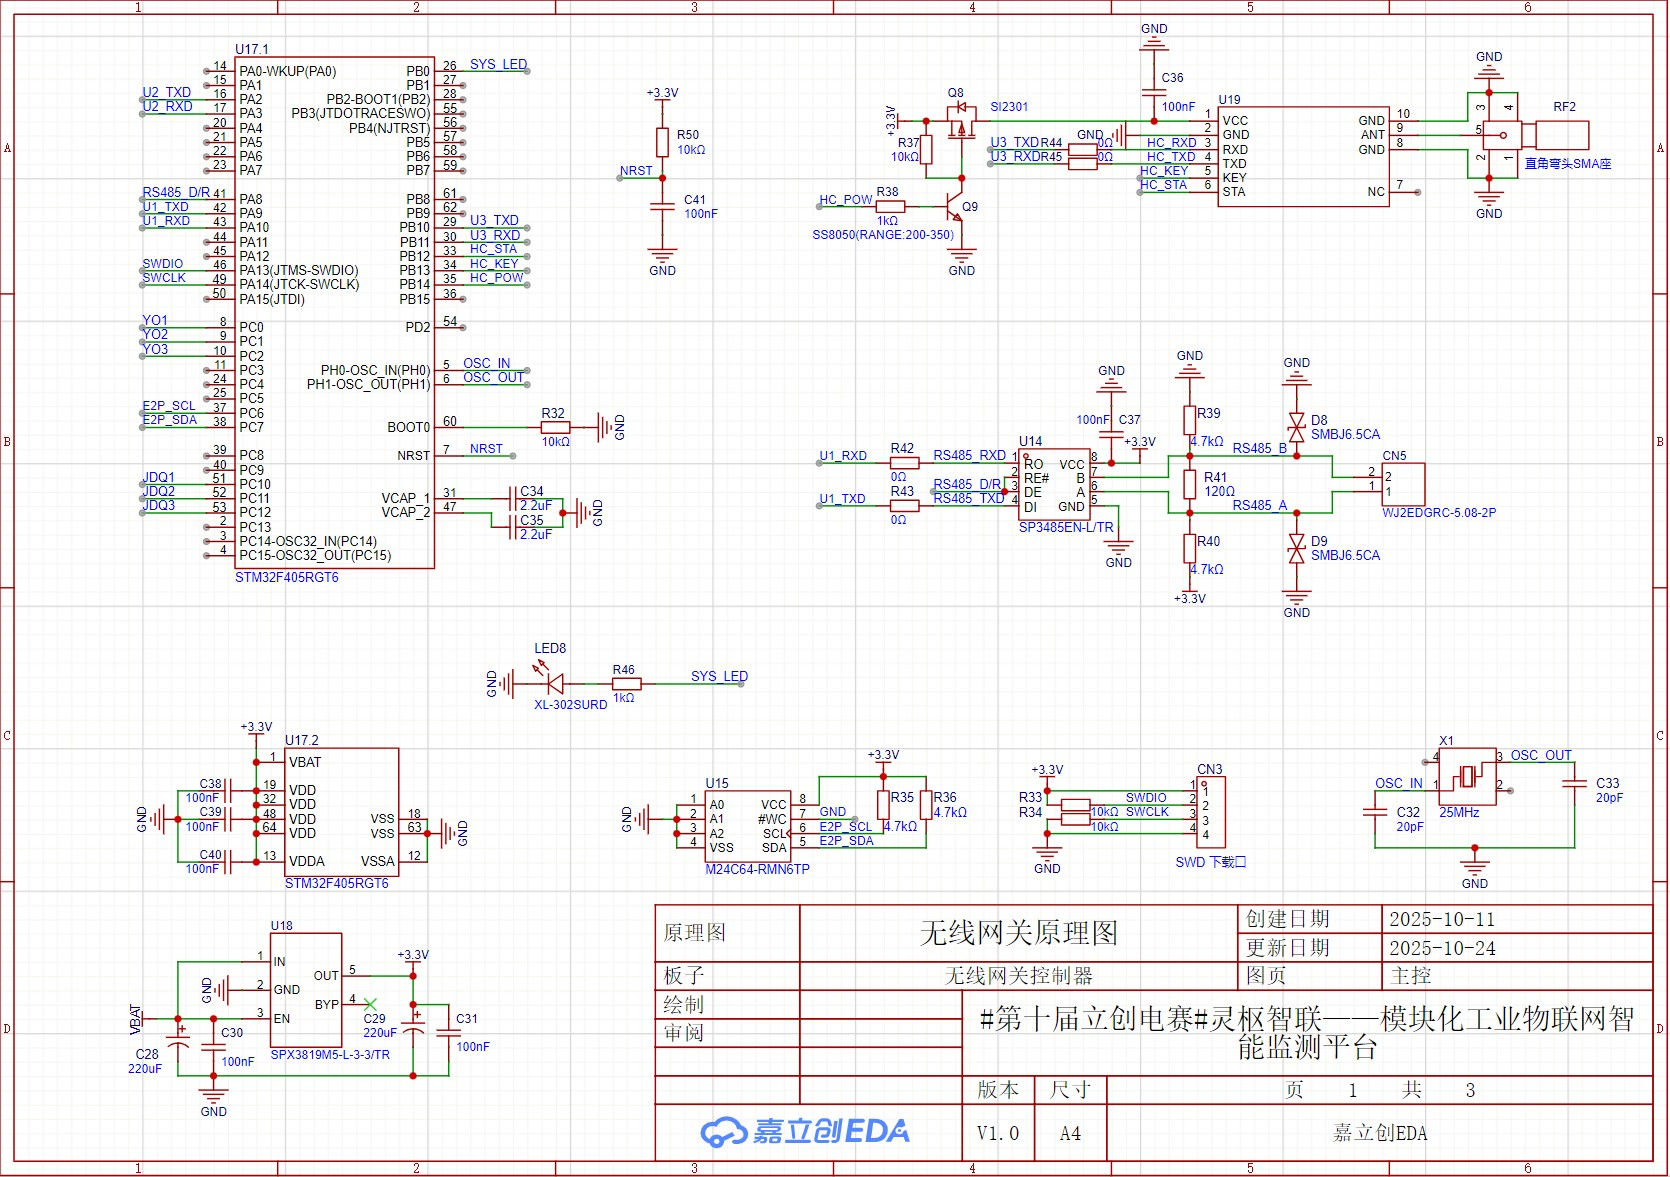
Task: Select the RF2 SMA connector symbol
Action: click(1528, 135)
